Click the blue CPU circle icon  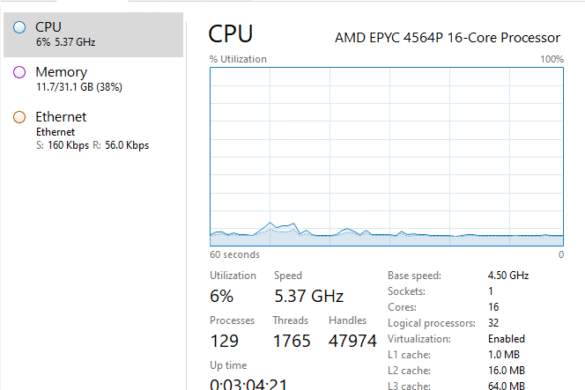coord(19,27)
